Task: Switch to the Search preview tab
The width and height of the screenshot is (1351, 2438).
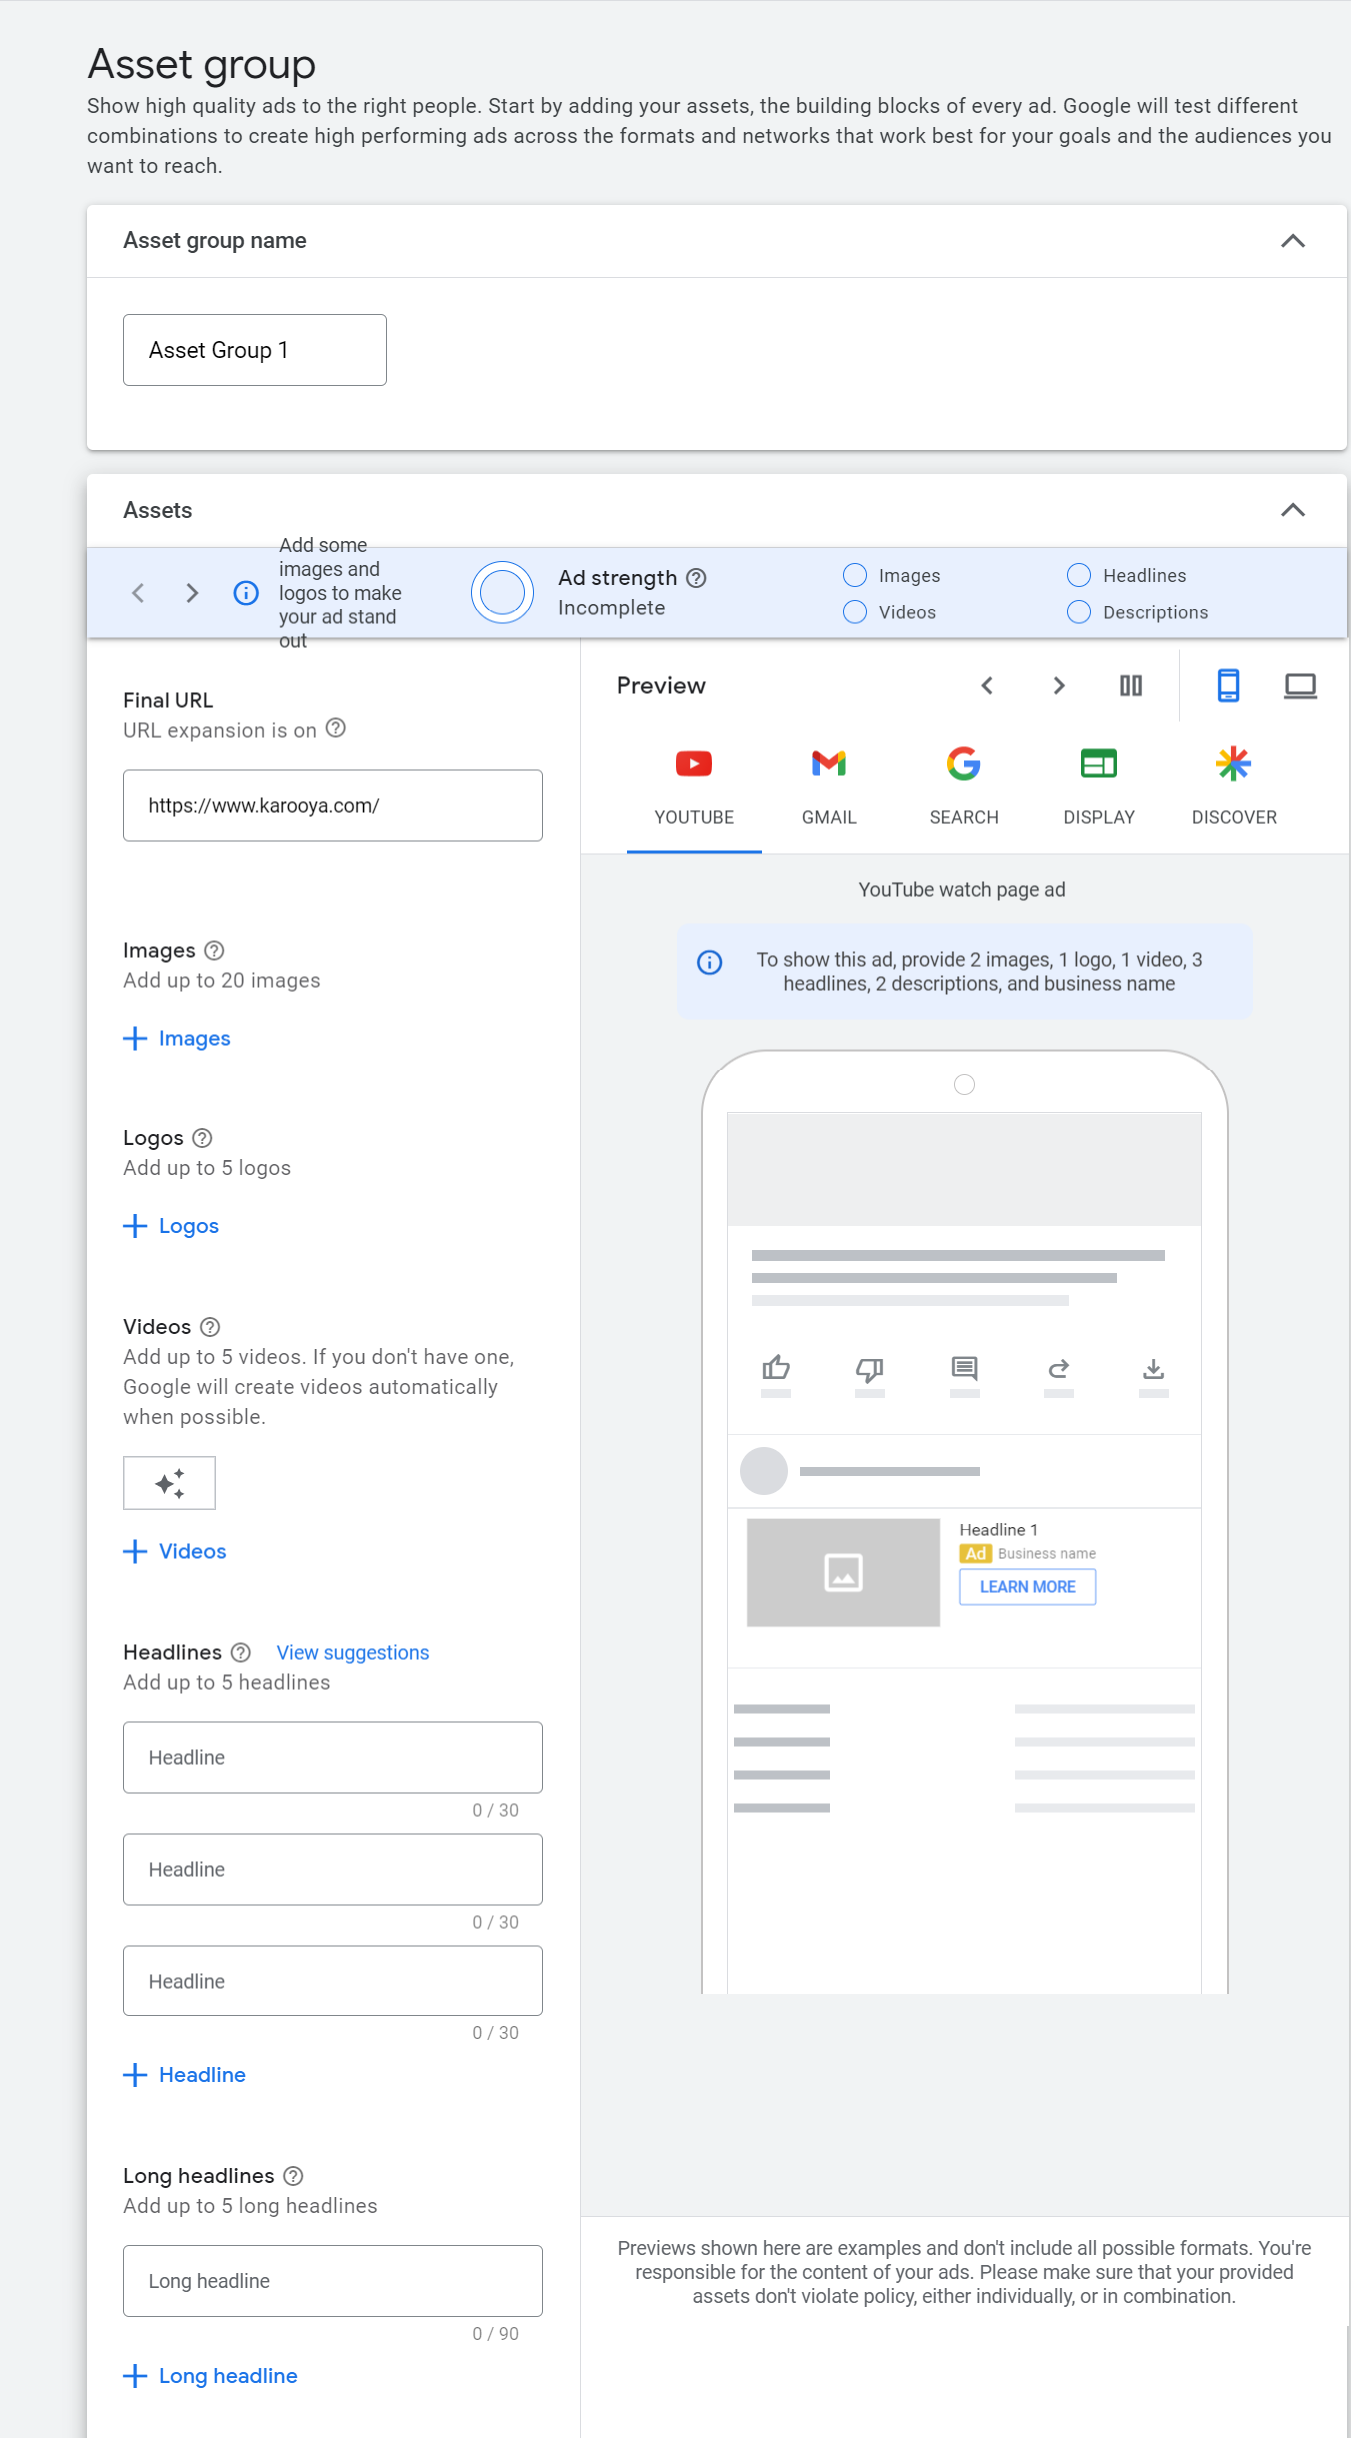Action: pyautogui.click(x=964, y=789)
